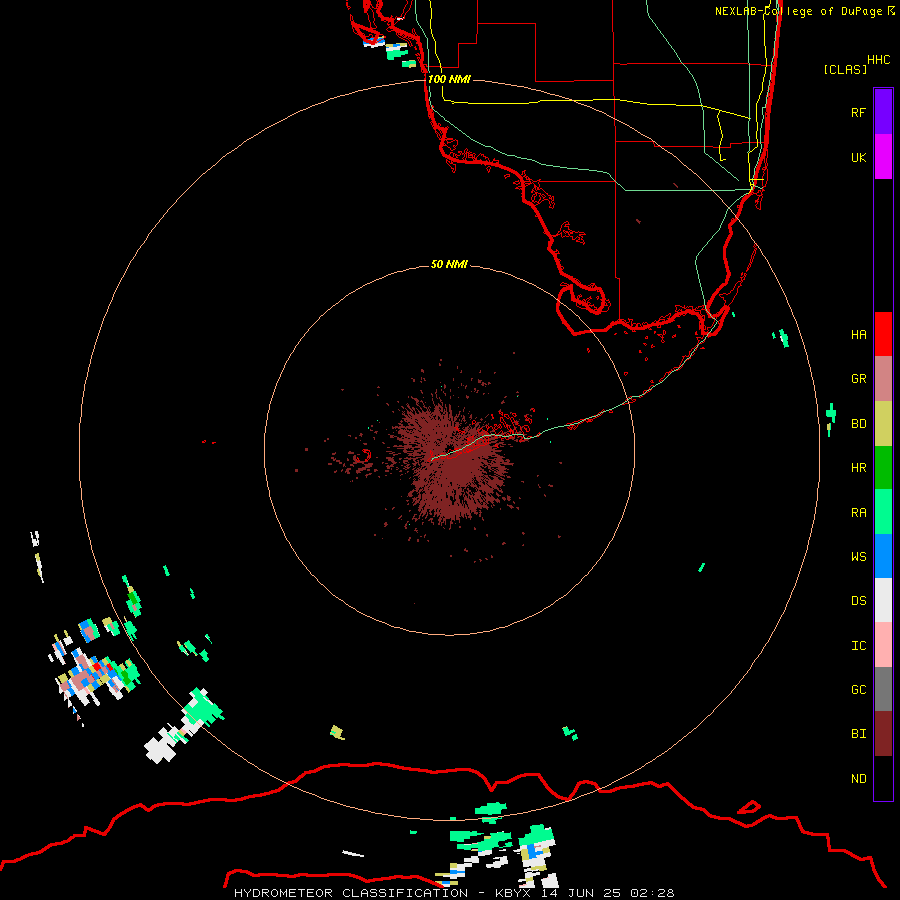Screen dimensions: 900x900
Task: Click the GC gray legend swatch
Action: tap(883, 689)
